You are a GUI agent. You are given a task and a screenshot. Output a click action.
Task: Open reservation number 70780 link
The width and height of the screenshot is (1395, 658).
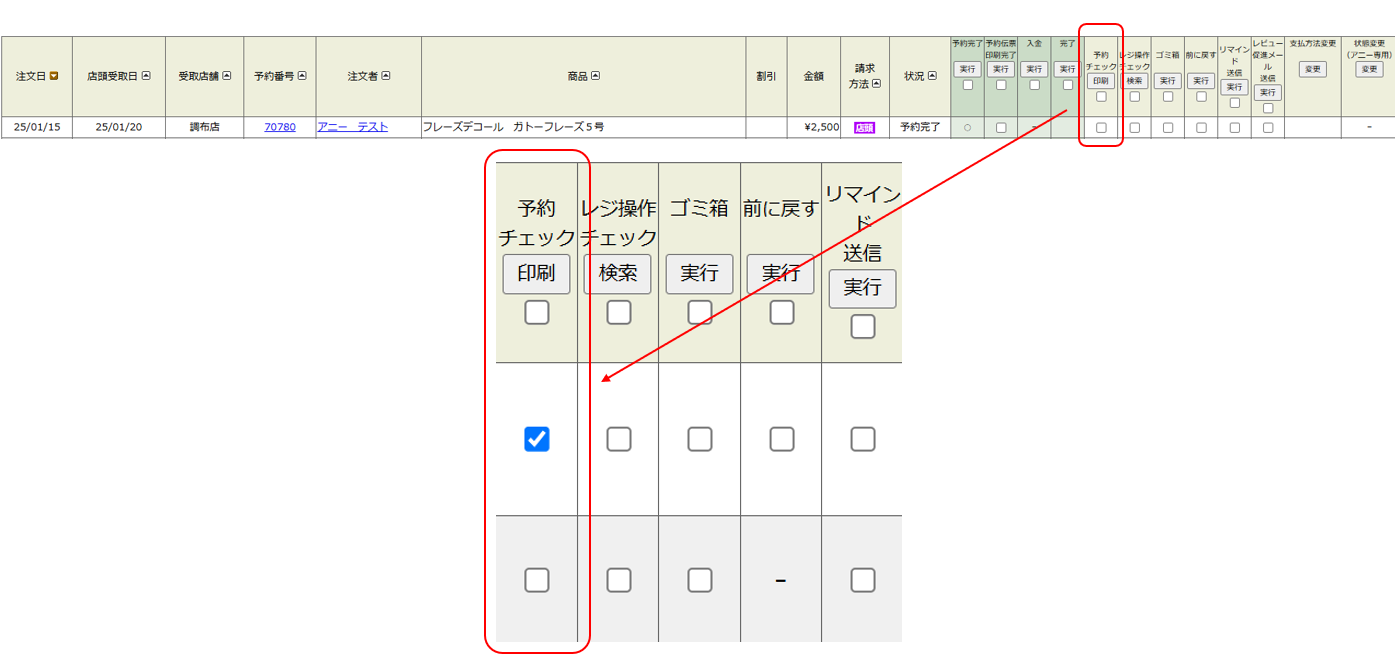tap(280, 128)
